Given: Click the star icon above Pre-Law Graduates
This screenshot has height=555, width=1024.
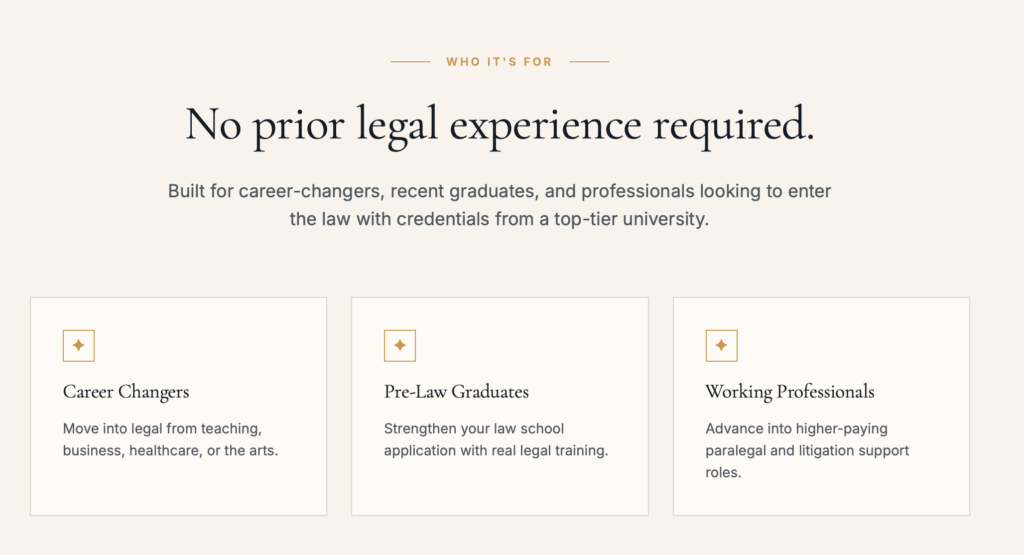Looking at the screenshot, I should (x=400, y=345).
